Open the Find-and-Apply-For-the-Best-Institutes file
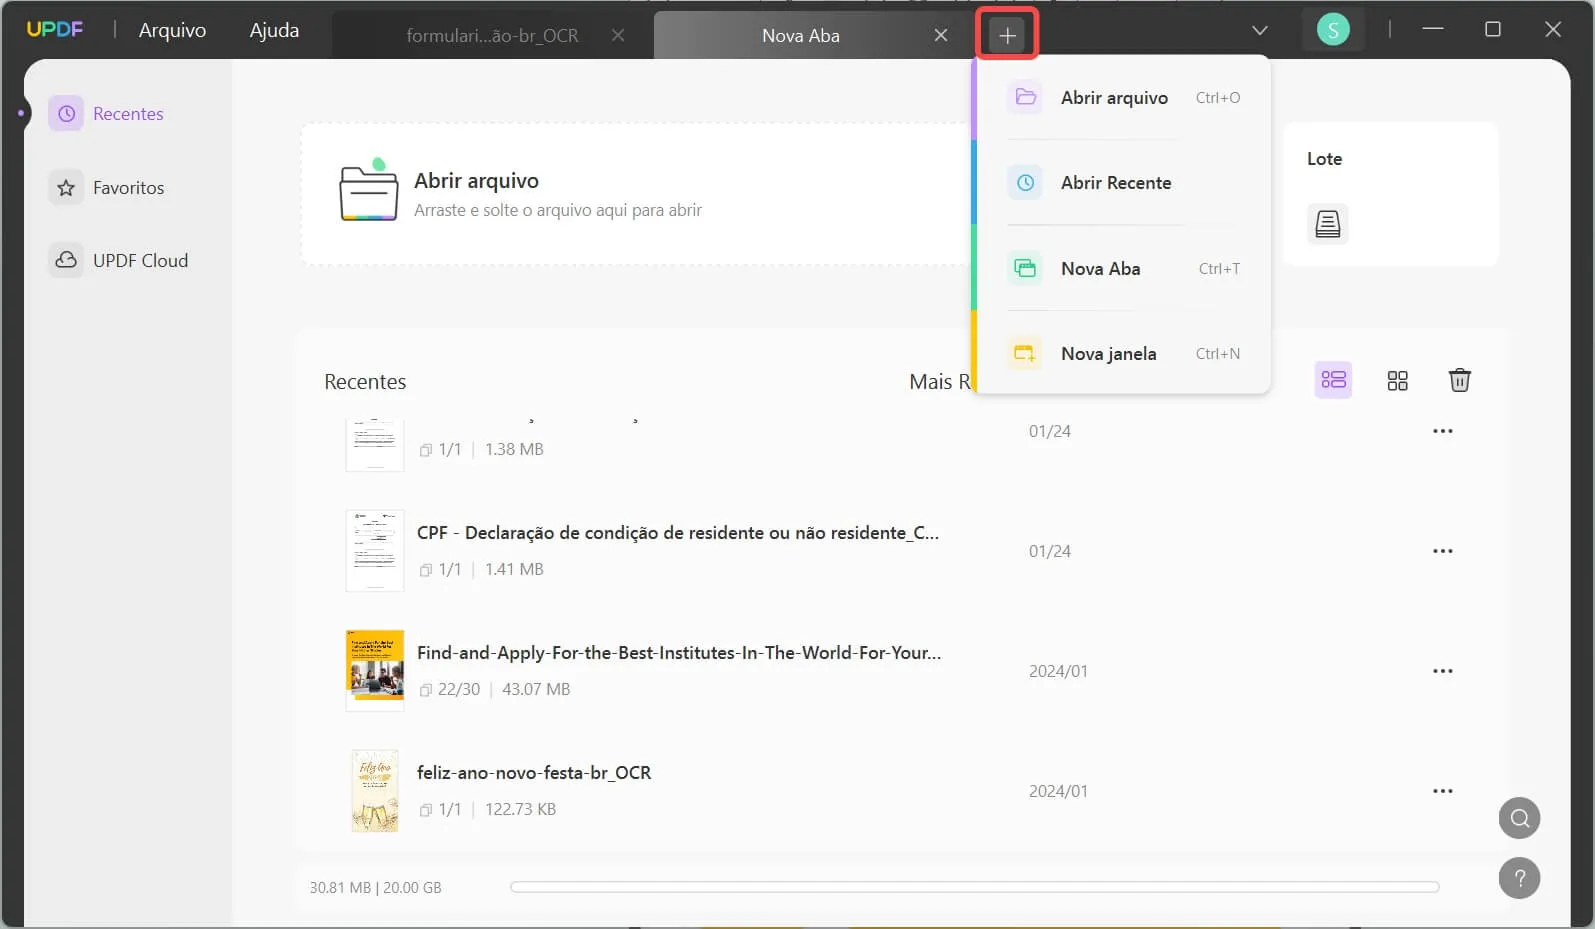 coord(679,653)
